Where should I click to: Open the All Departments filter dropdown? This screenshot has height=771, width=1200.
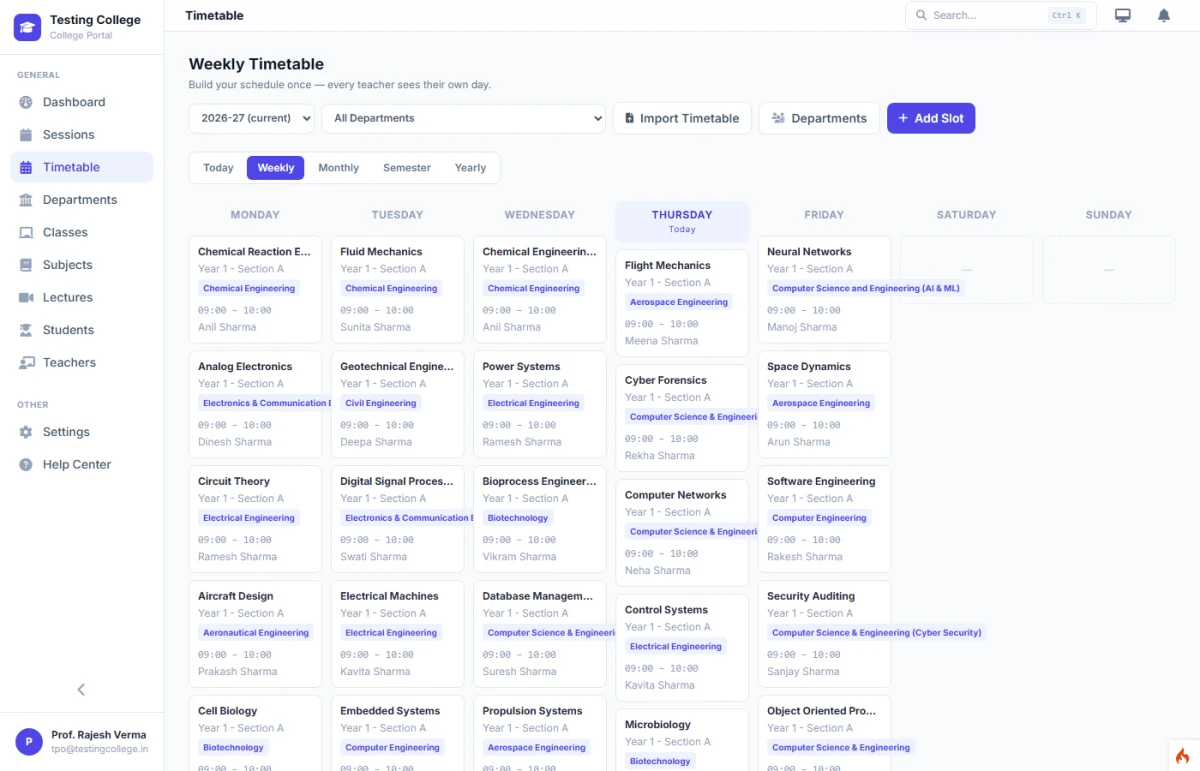tap(464, 118)
